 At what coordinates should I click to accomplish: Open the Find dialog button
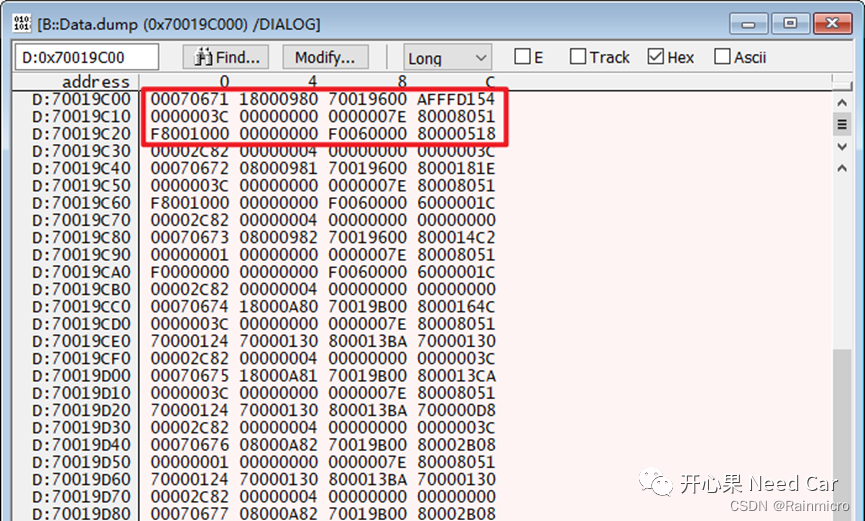click(x=226, y=57)
